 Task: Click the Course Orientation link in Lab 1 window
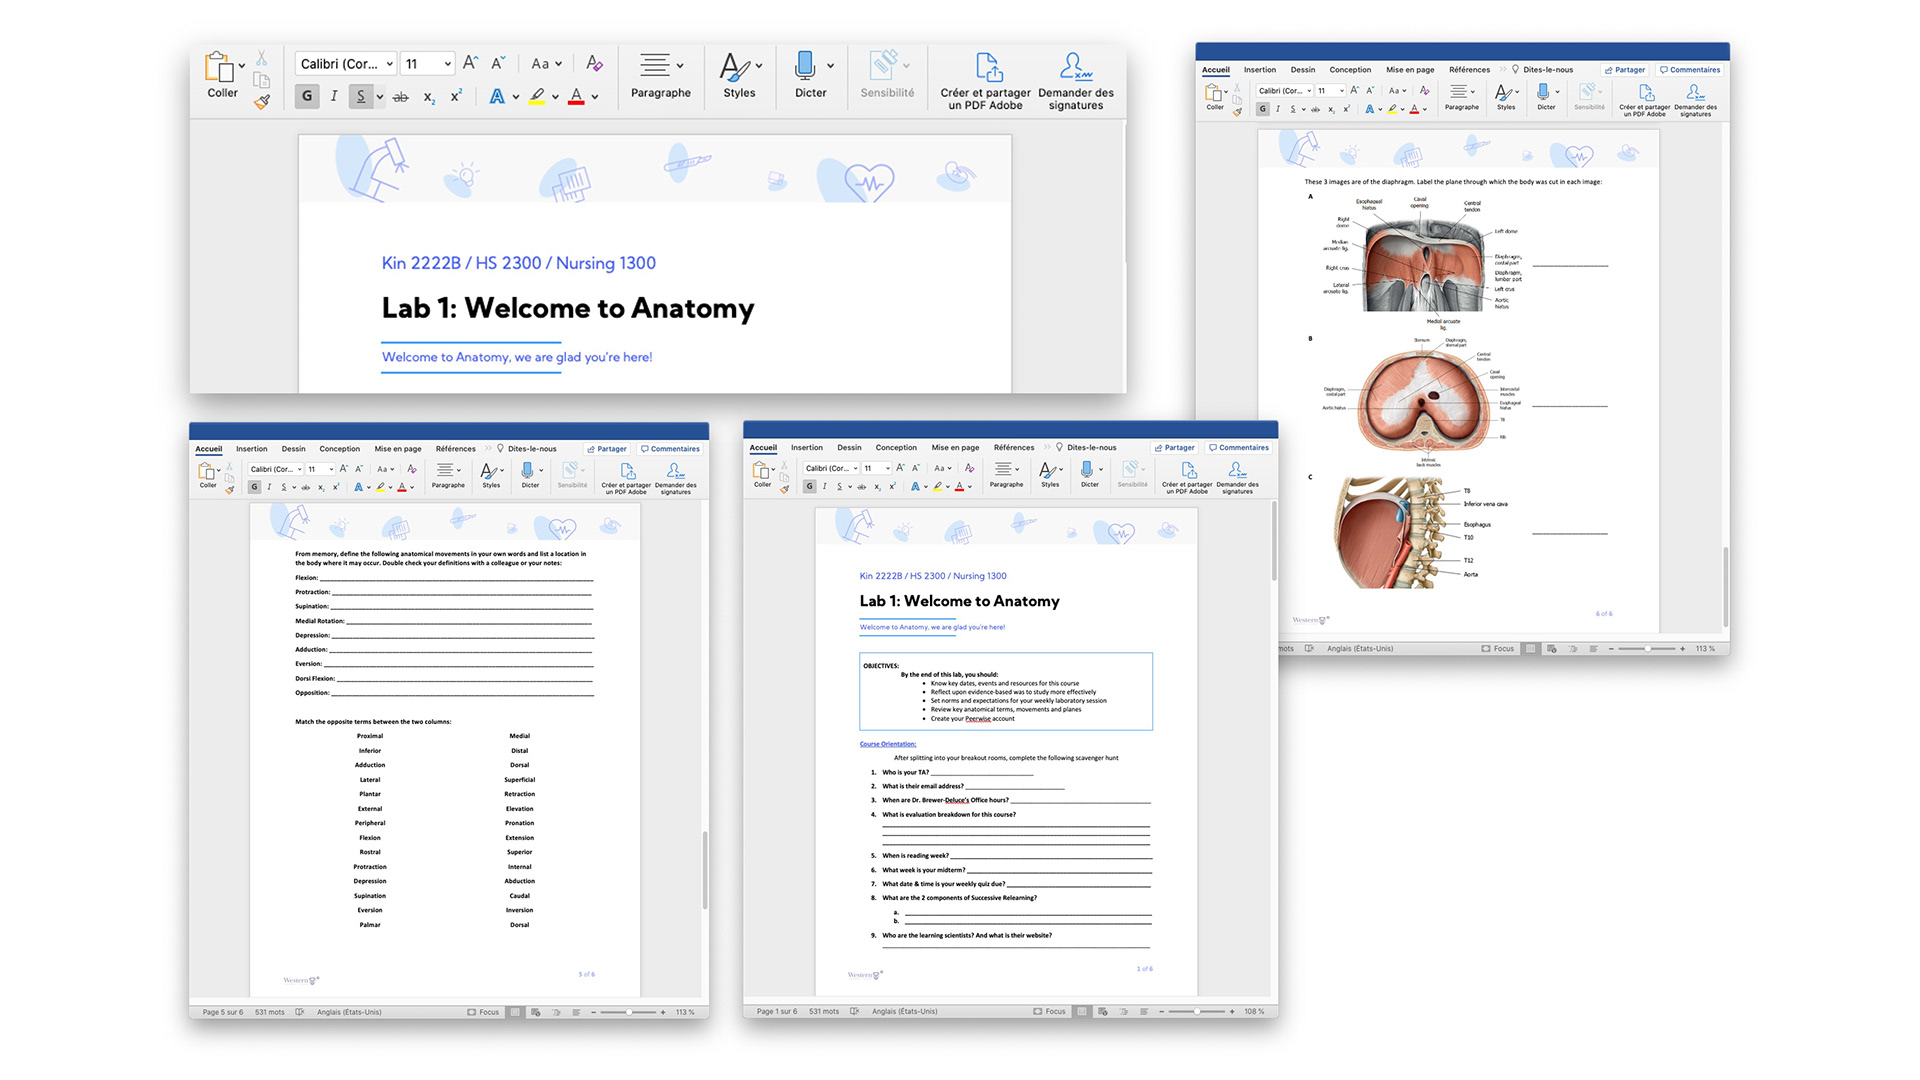(x=888, y=744)
